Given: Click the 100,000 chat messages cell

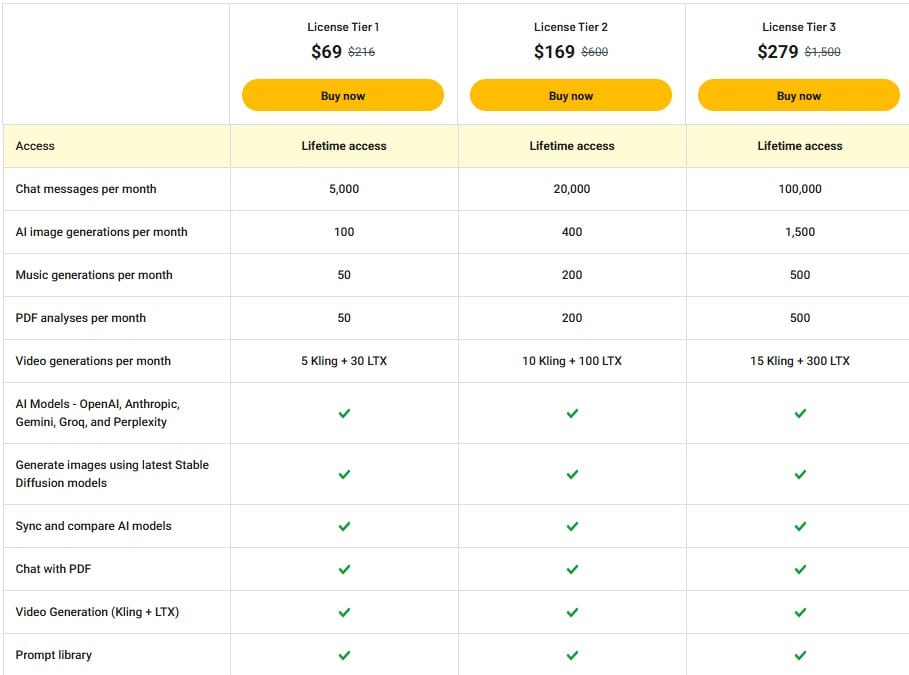Looking at the screenshot, I should [800, 189].
